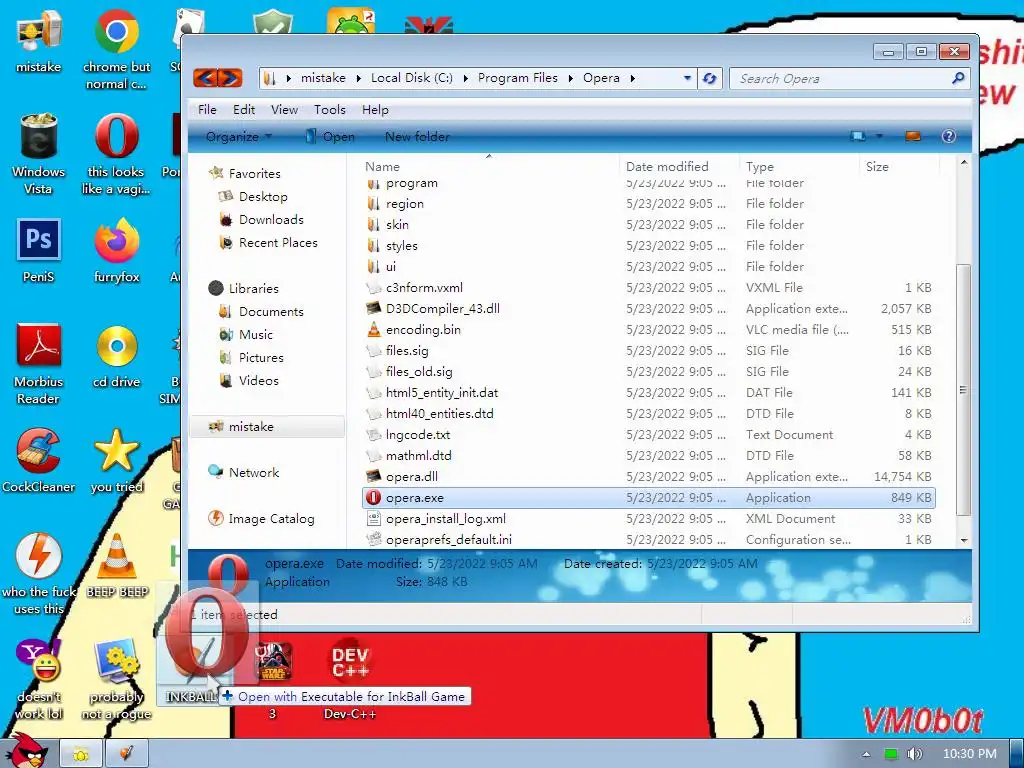This screenshot has width=1024, height=768.
Task: Show hidden tray icons arrow
Action: 866,754
